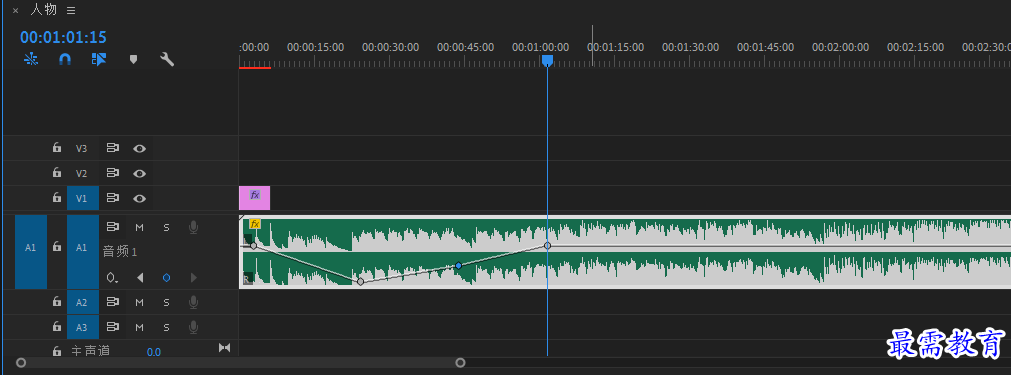Screen dimensions: 1011x375
Task: Select the lowest volume keyframe on audio clip
Action: click(x=360, y=282)
